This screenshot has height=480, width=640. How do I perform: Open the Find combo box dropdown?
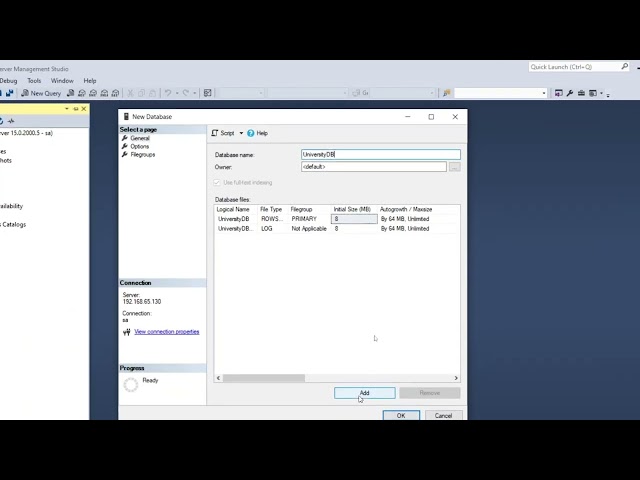[544, 93]
